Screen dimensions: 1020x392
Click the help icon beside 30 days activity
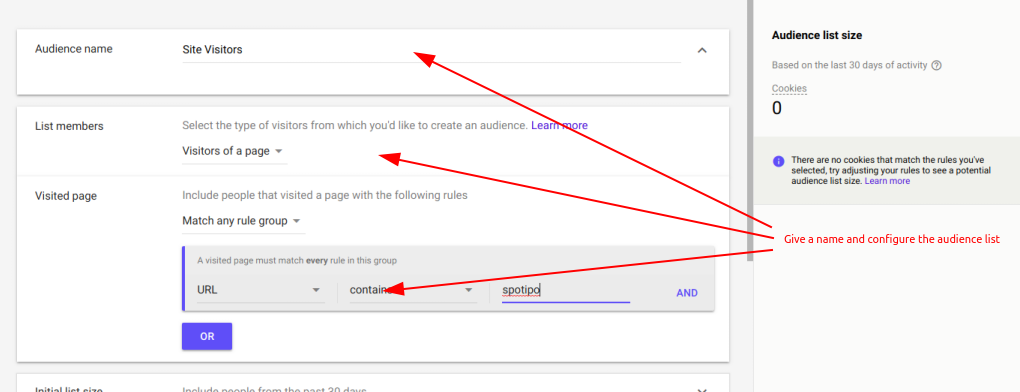(937, 66)
